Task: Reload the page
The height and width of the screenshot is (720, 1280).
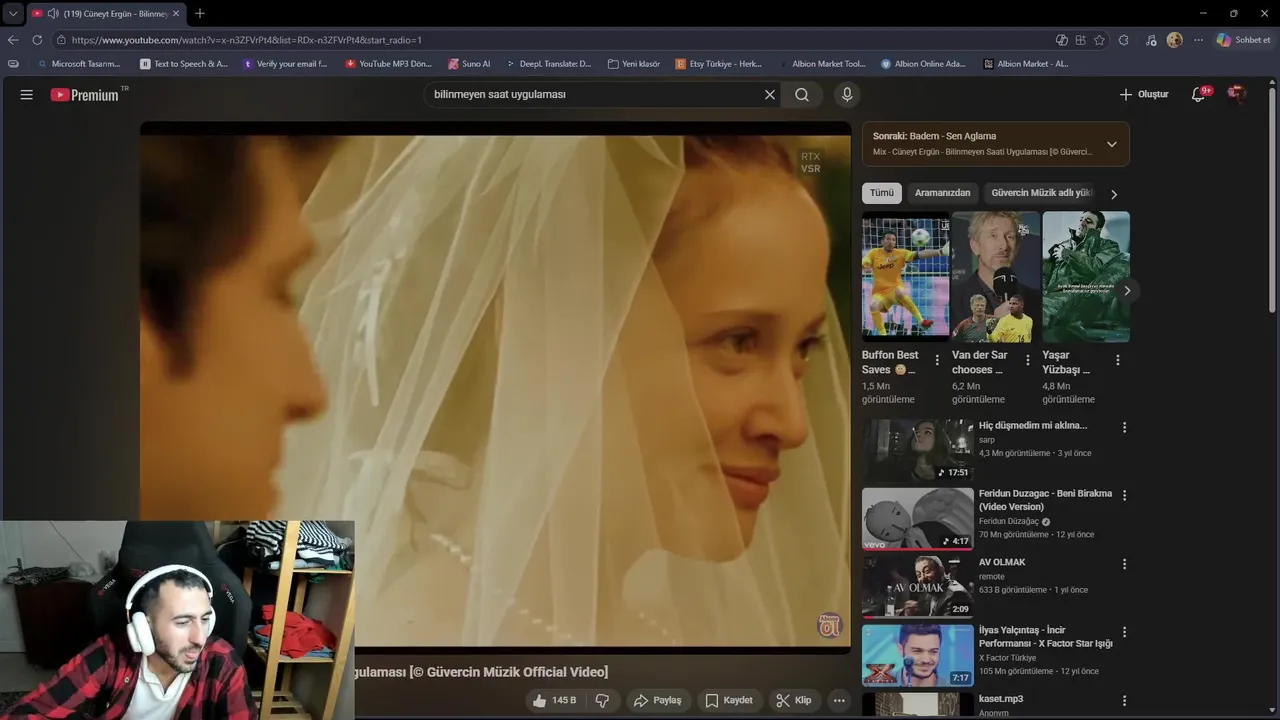Action: pyautogui.click(x=37, y=40)
